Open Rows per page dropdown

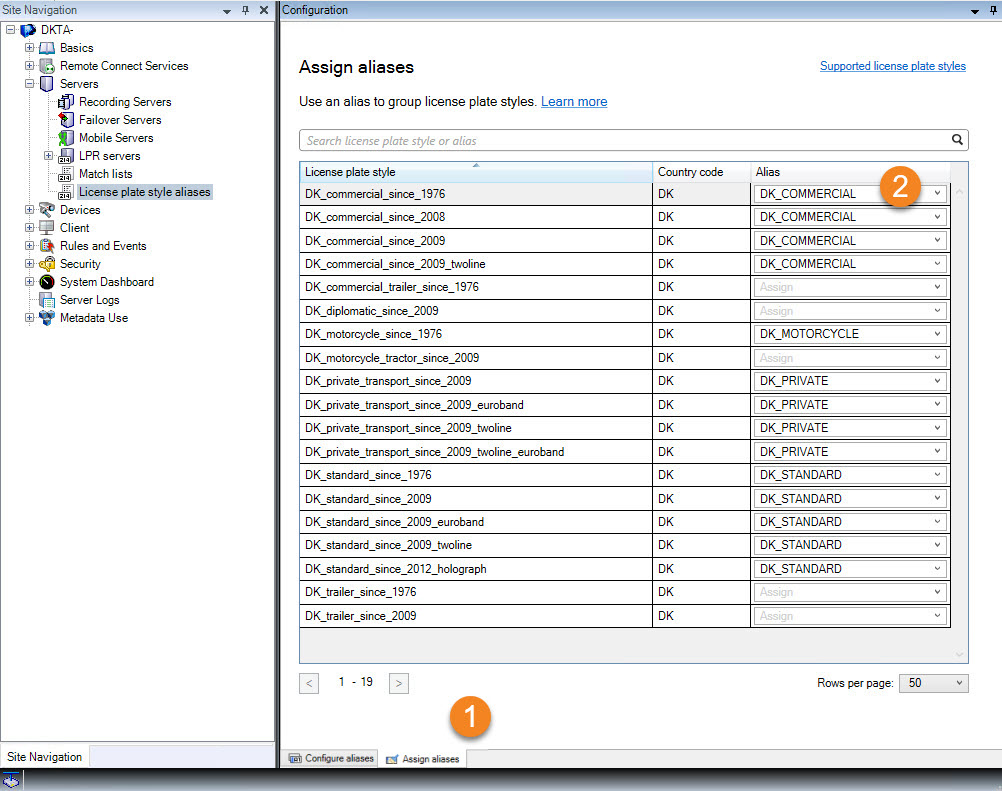(958, 683)
